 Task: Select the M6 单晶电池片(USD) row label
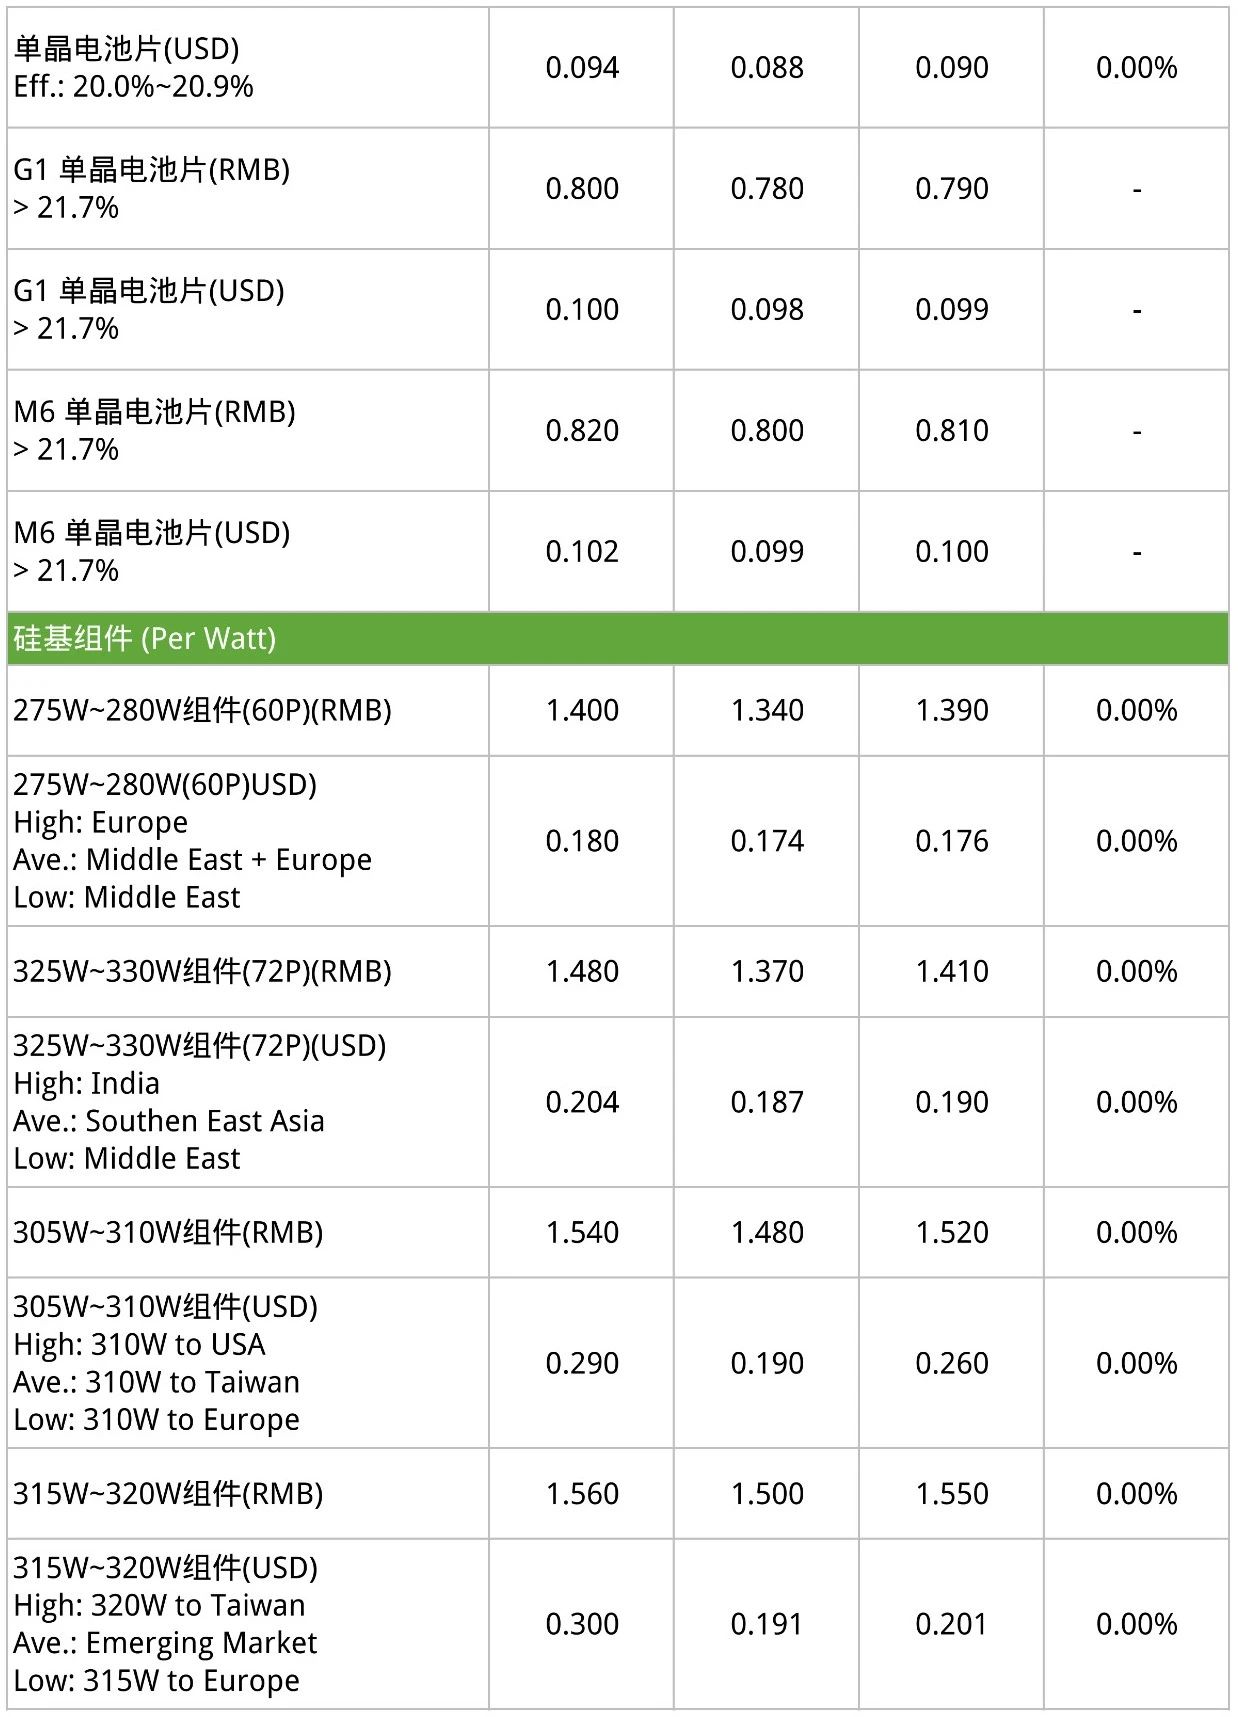152,551
